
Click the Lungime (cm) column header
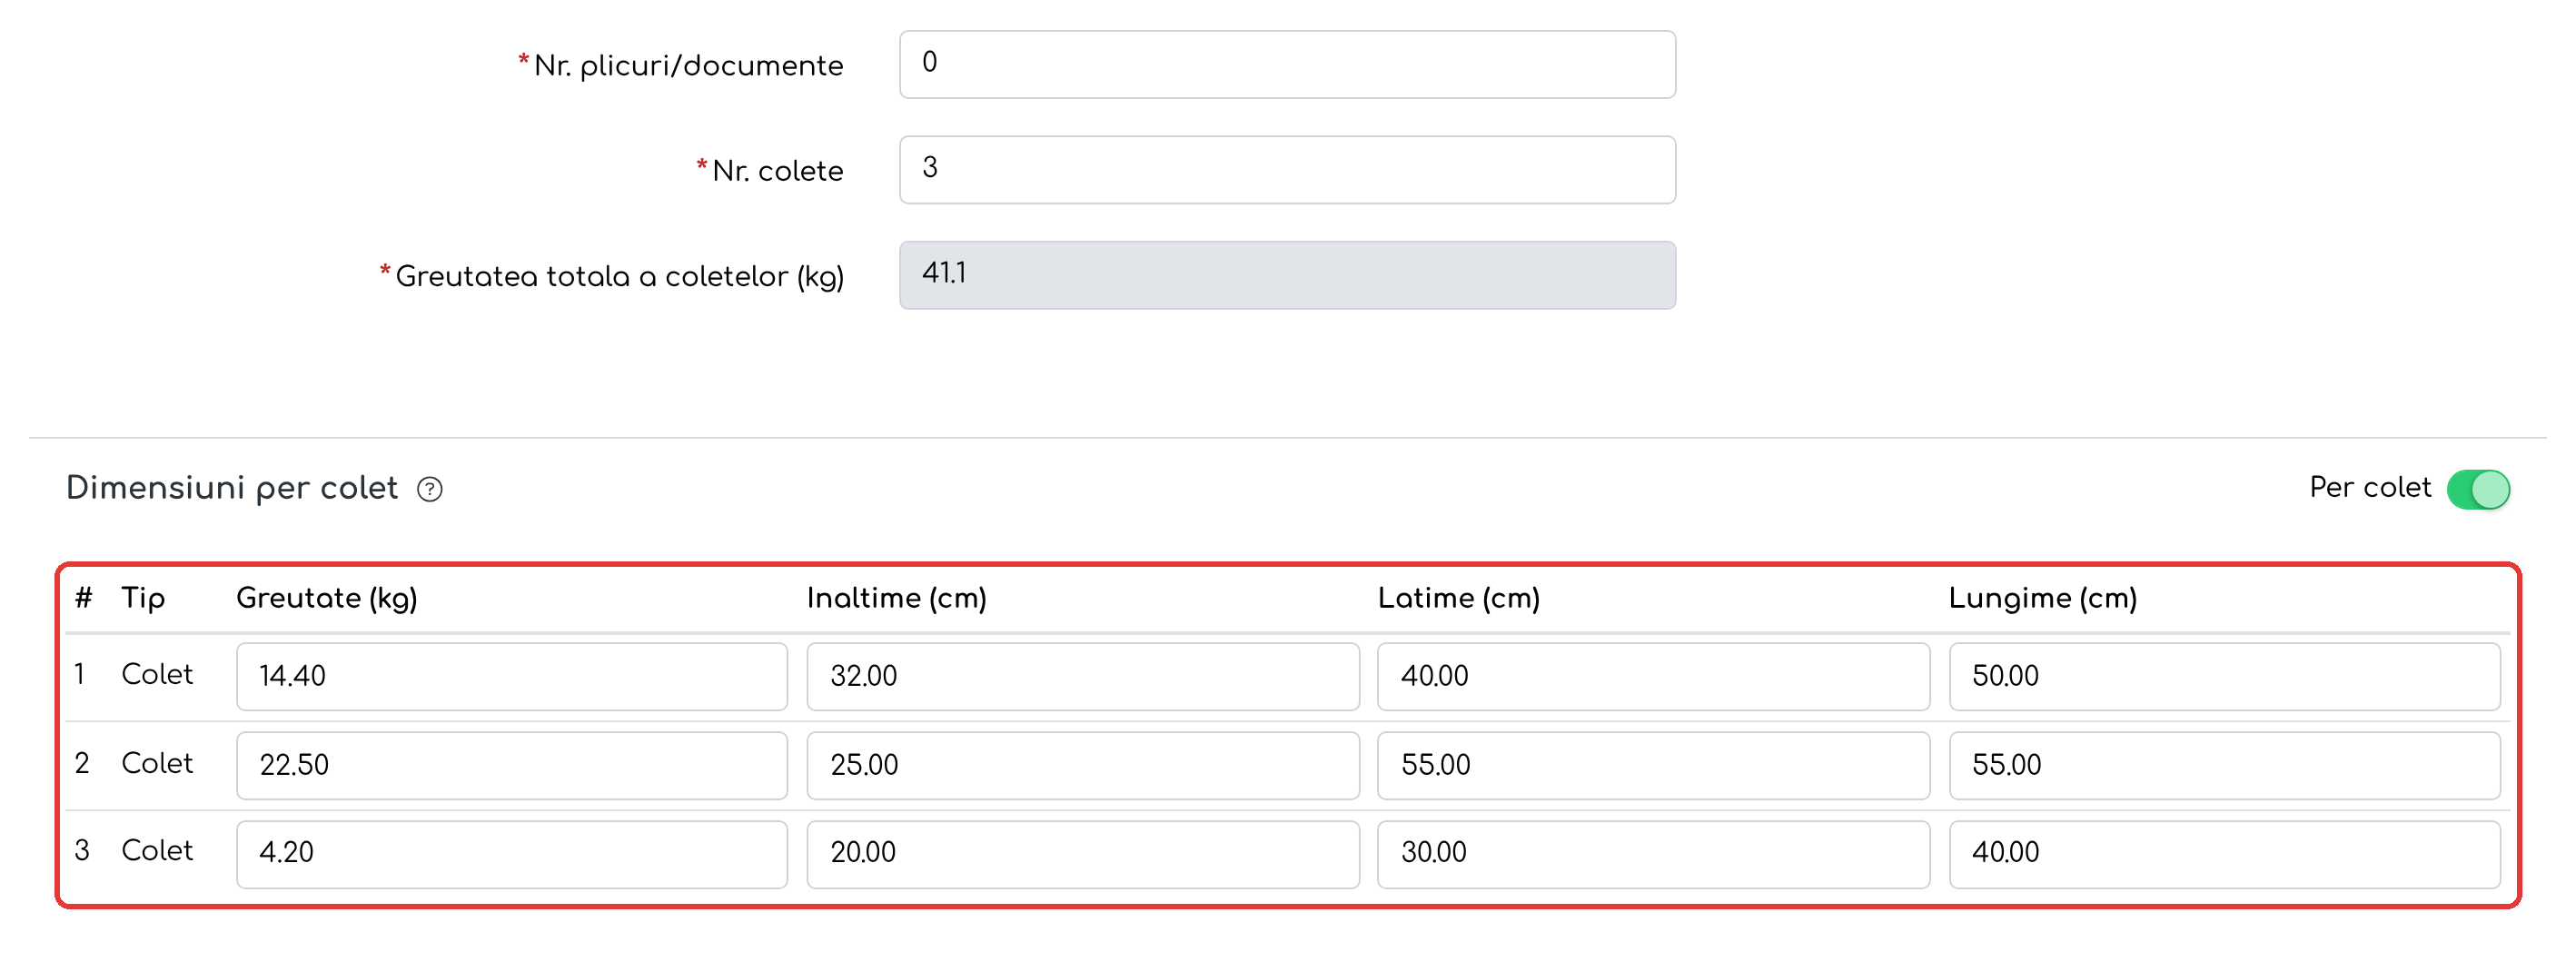tap(2043, 598)
